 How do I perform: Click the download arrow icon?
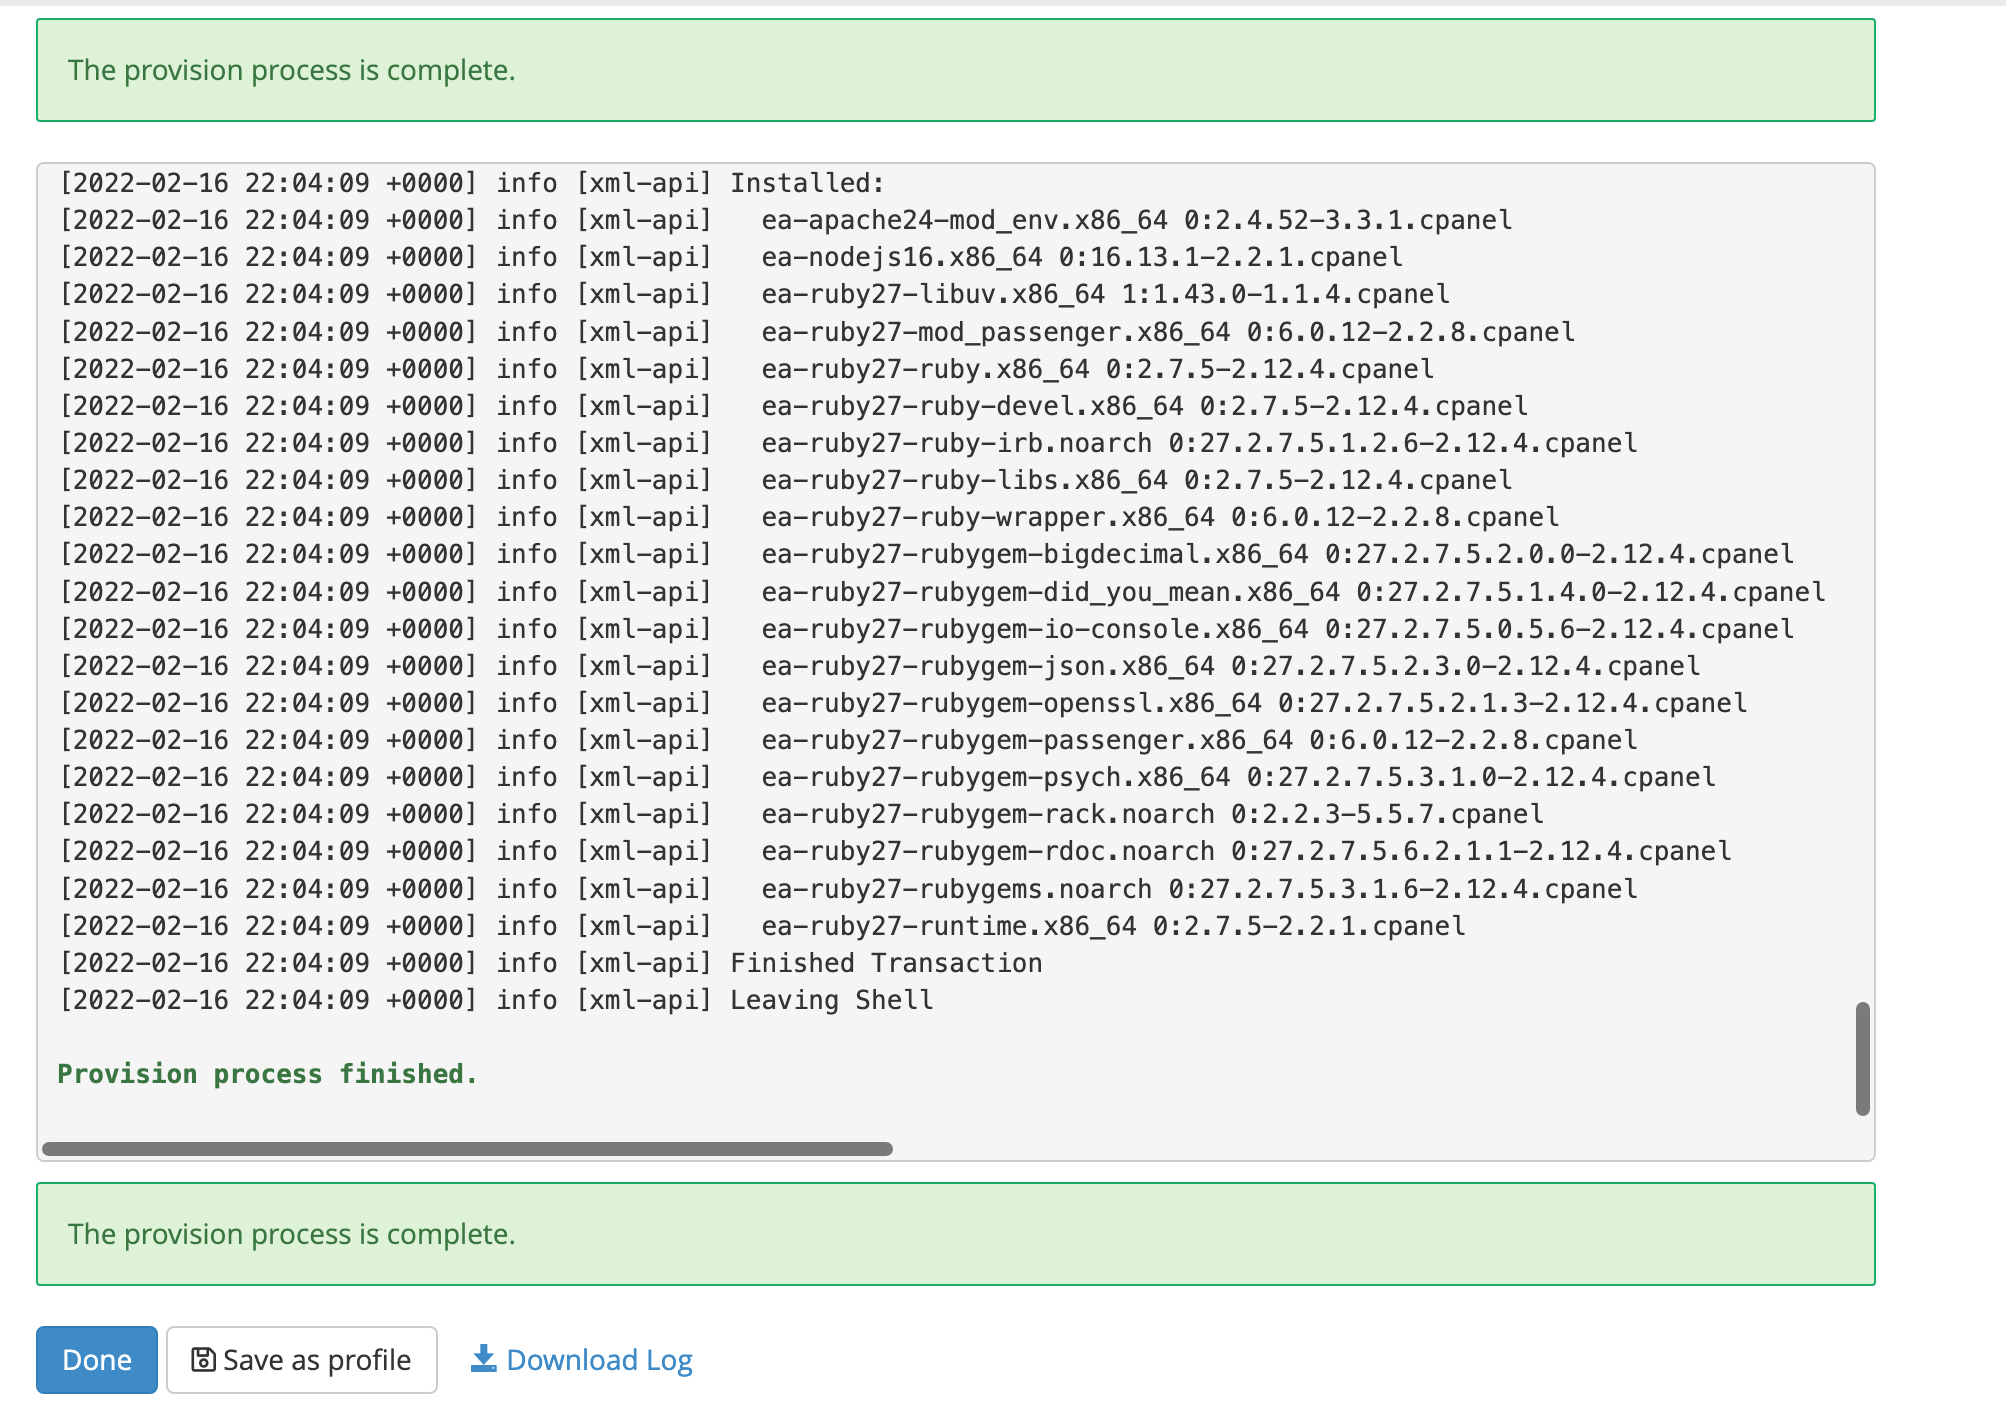pyautogui.click(x=484, y=1358)
